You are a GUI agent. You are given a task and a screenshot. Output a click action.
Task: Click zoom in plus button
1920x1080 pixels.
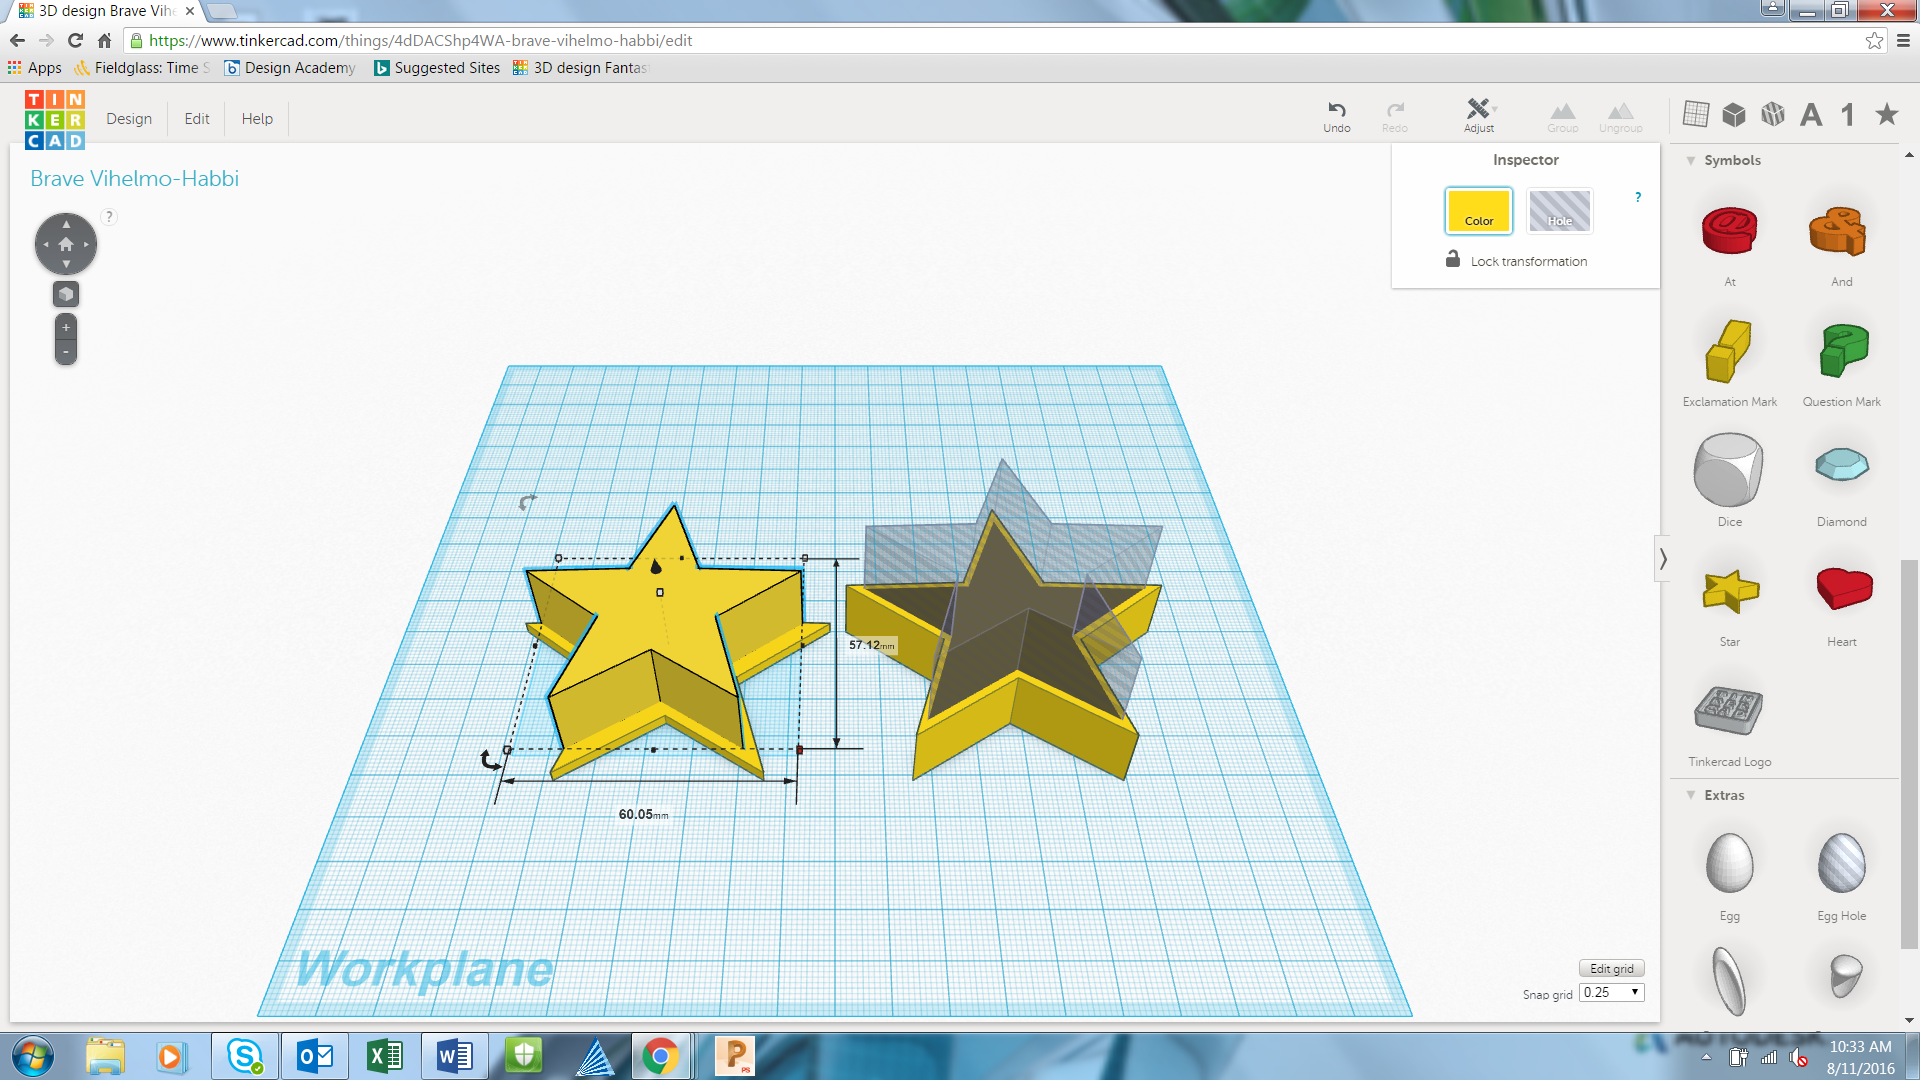coord(66,327)
